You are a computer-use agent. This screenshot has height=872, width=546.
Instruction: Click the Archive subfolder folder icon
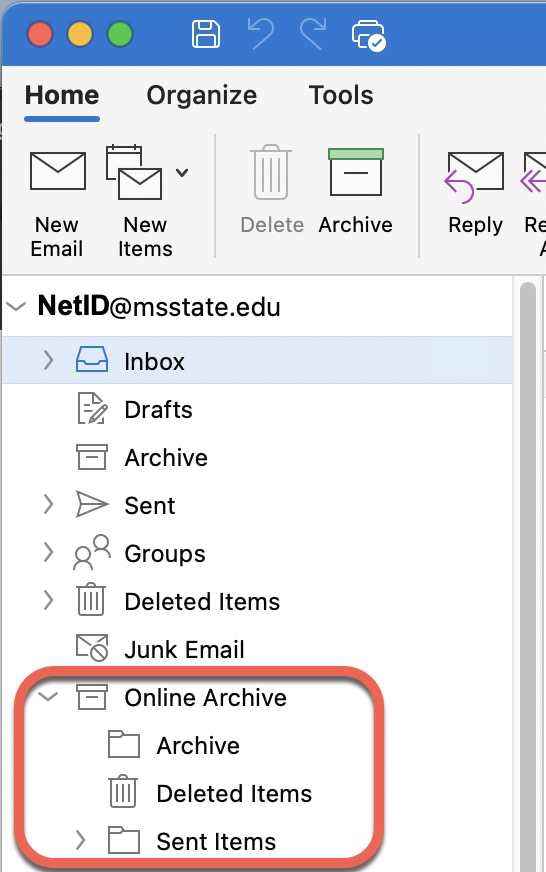coord(123,744)
